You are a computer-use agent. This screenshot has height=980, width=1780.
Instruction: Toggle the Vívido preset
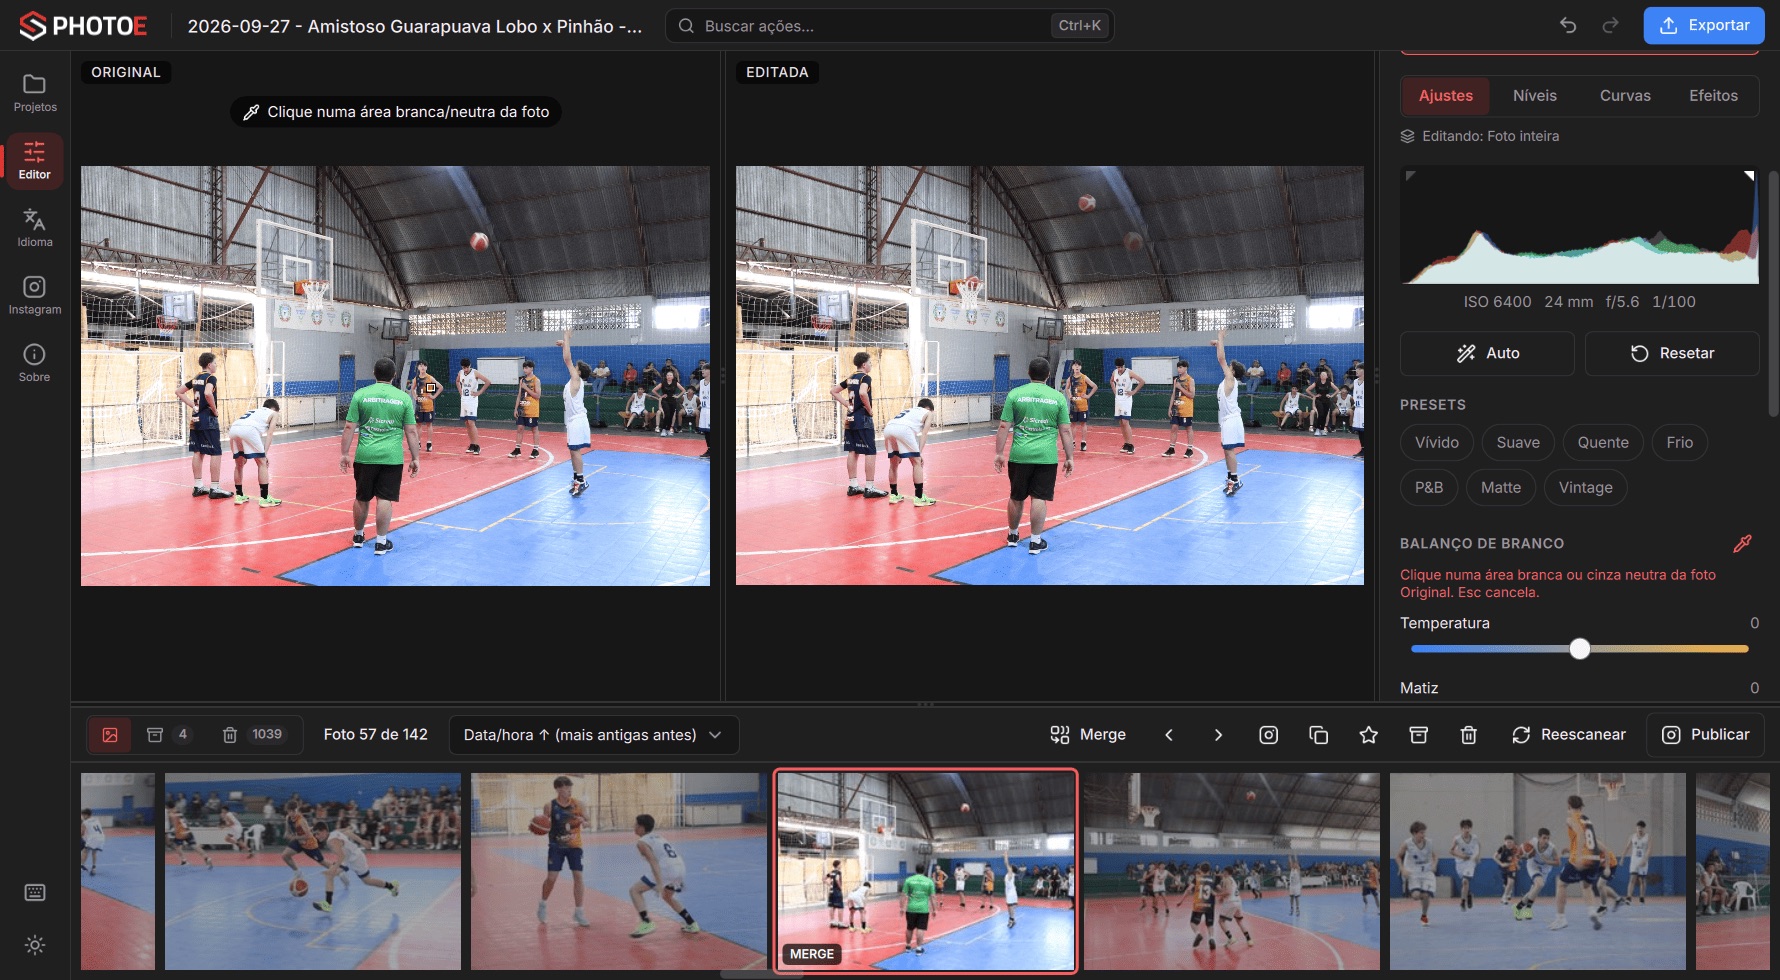(1437, 443)
